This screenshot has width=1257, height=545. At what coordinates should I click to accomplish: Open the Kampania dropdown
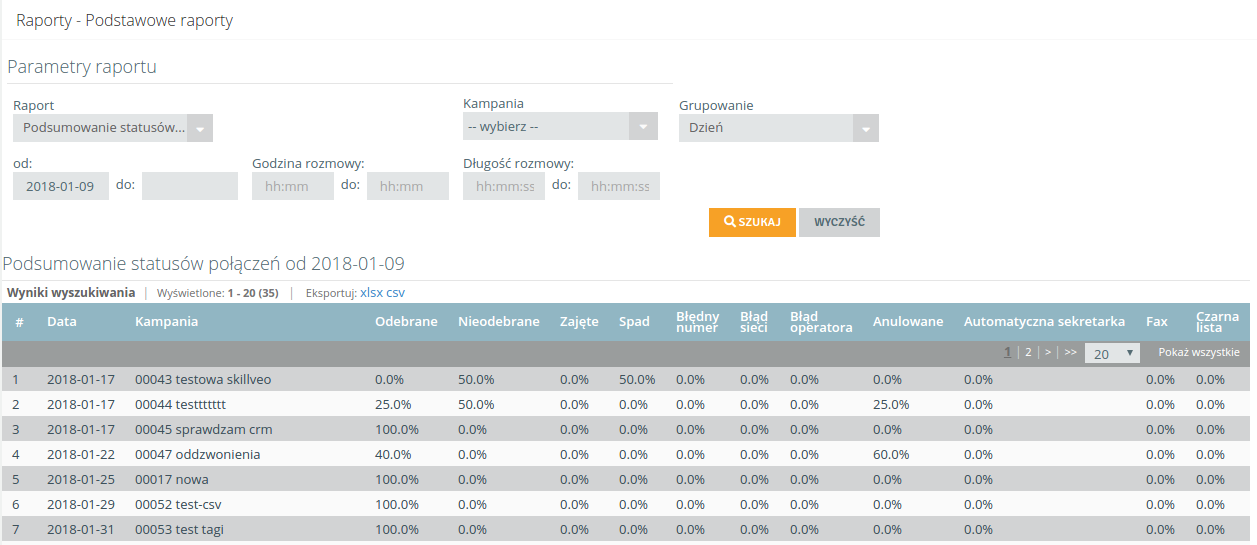[x=560, y=126]
